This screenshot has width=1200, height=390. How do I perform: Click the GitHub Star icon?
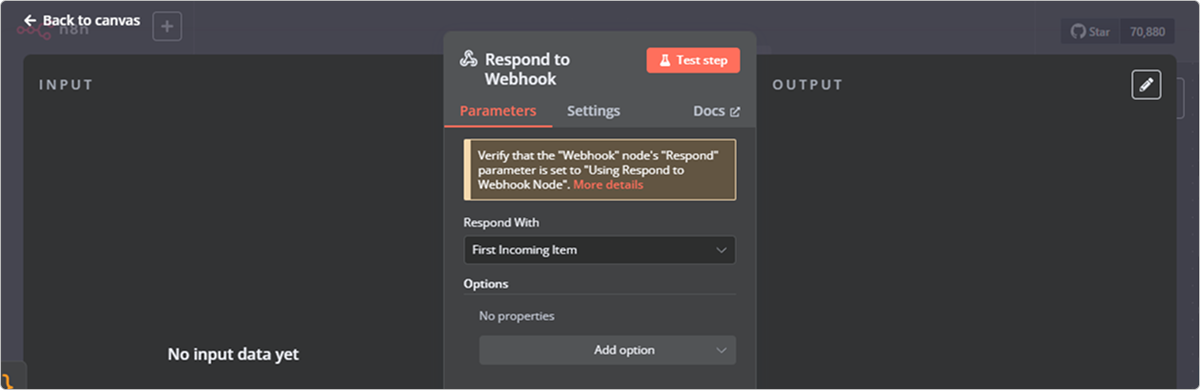coord(1078,32)
